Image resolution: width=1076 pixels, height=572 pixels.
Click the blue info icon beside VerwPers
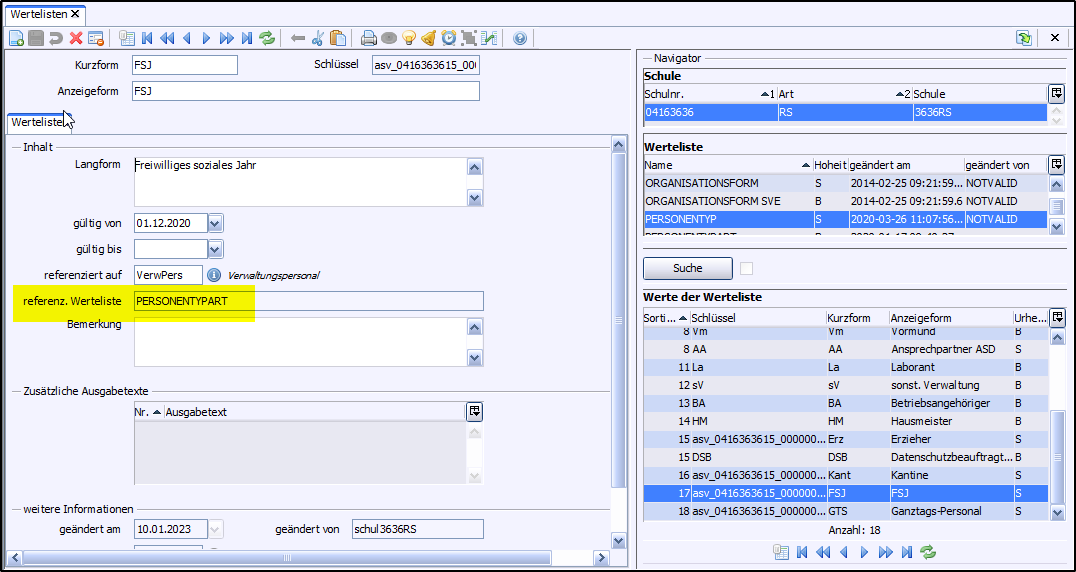coord(214,274)
